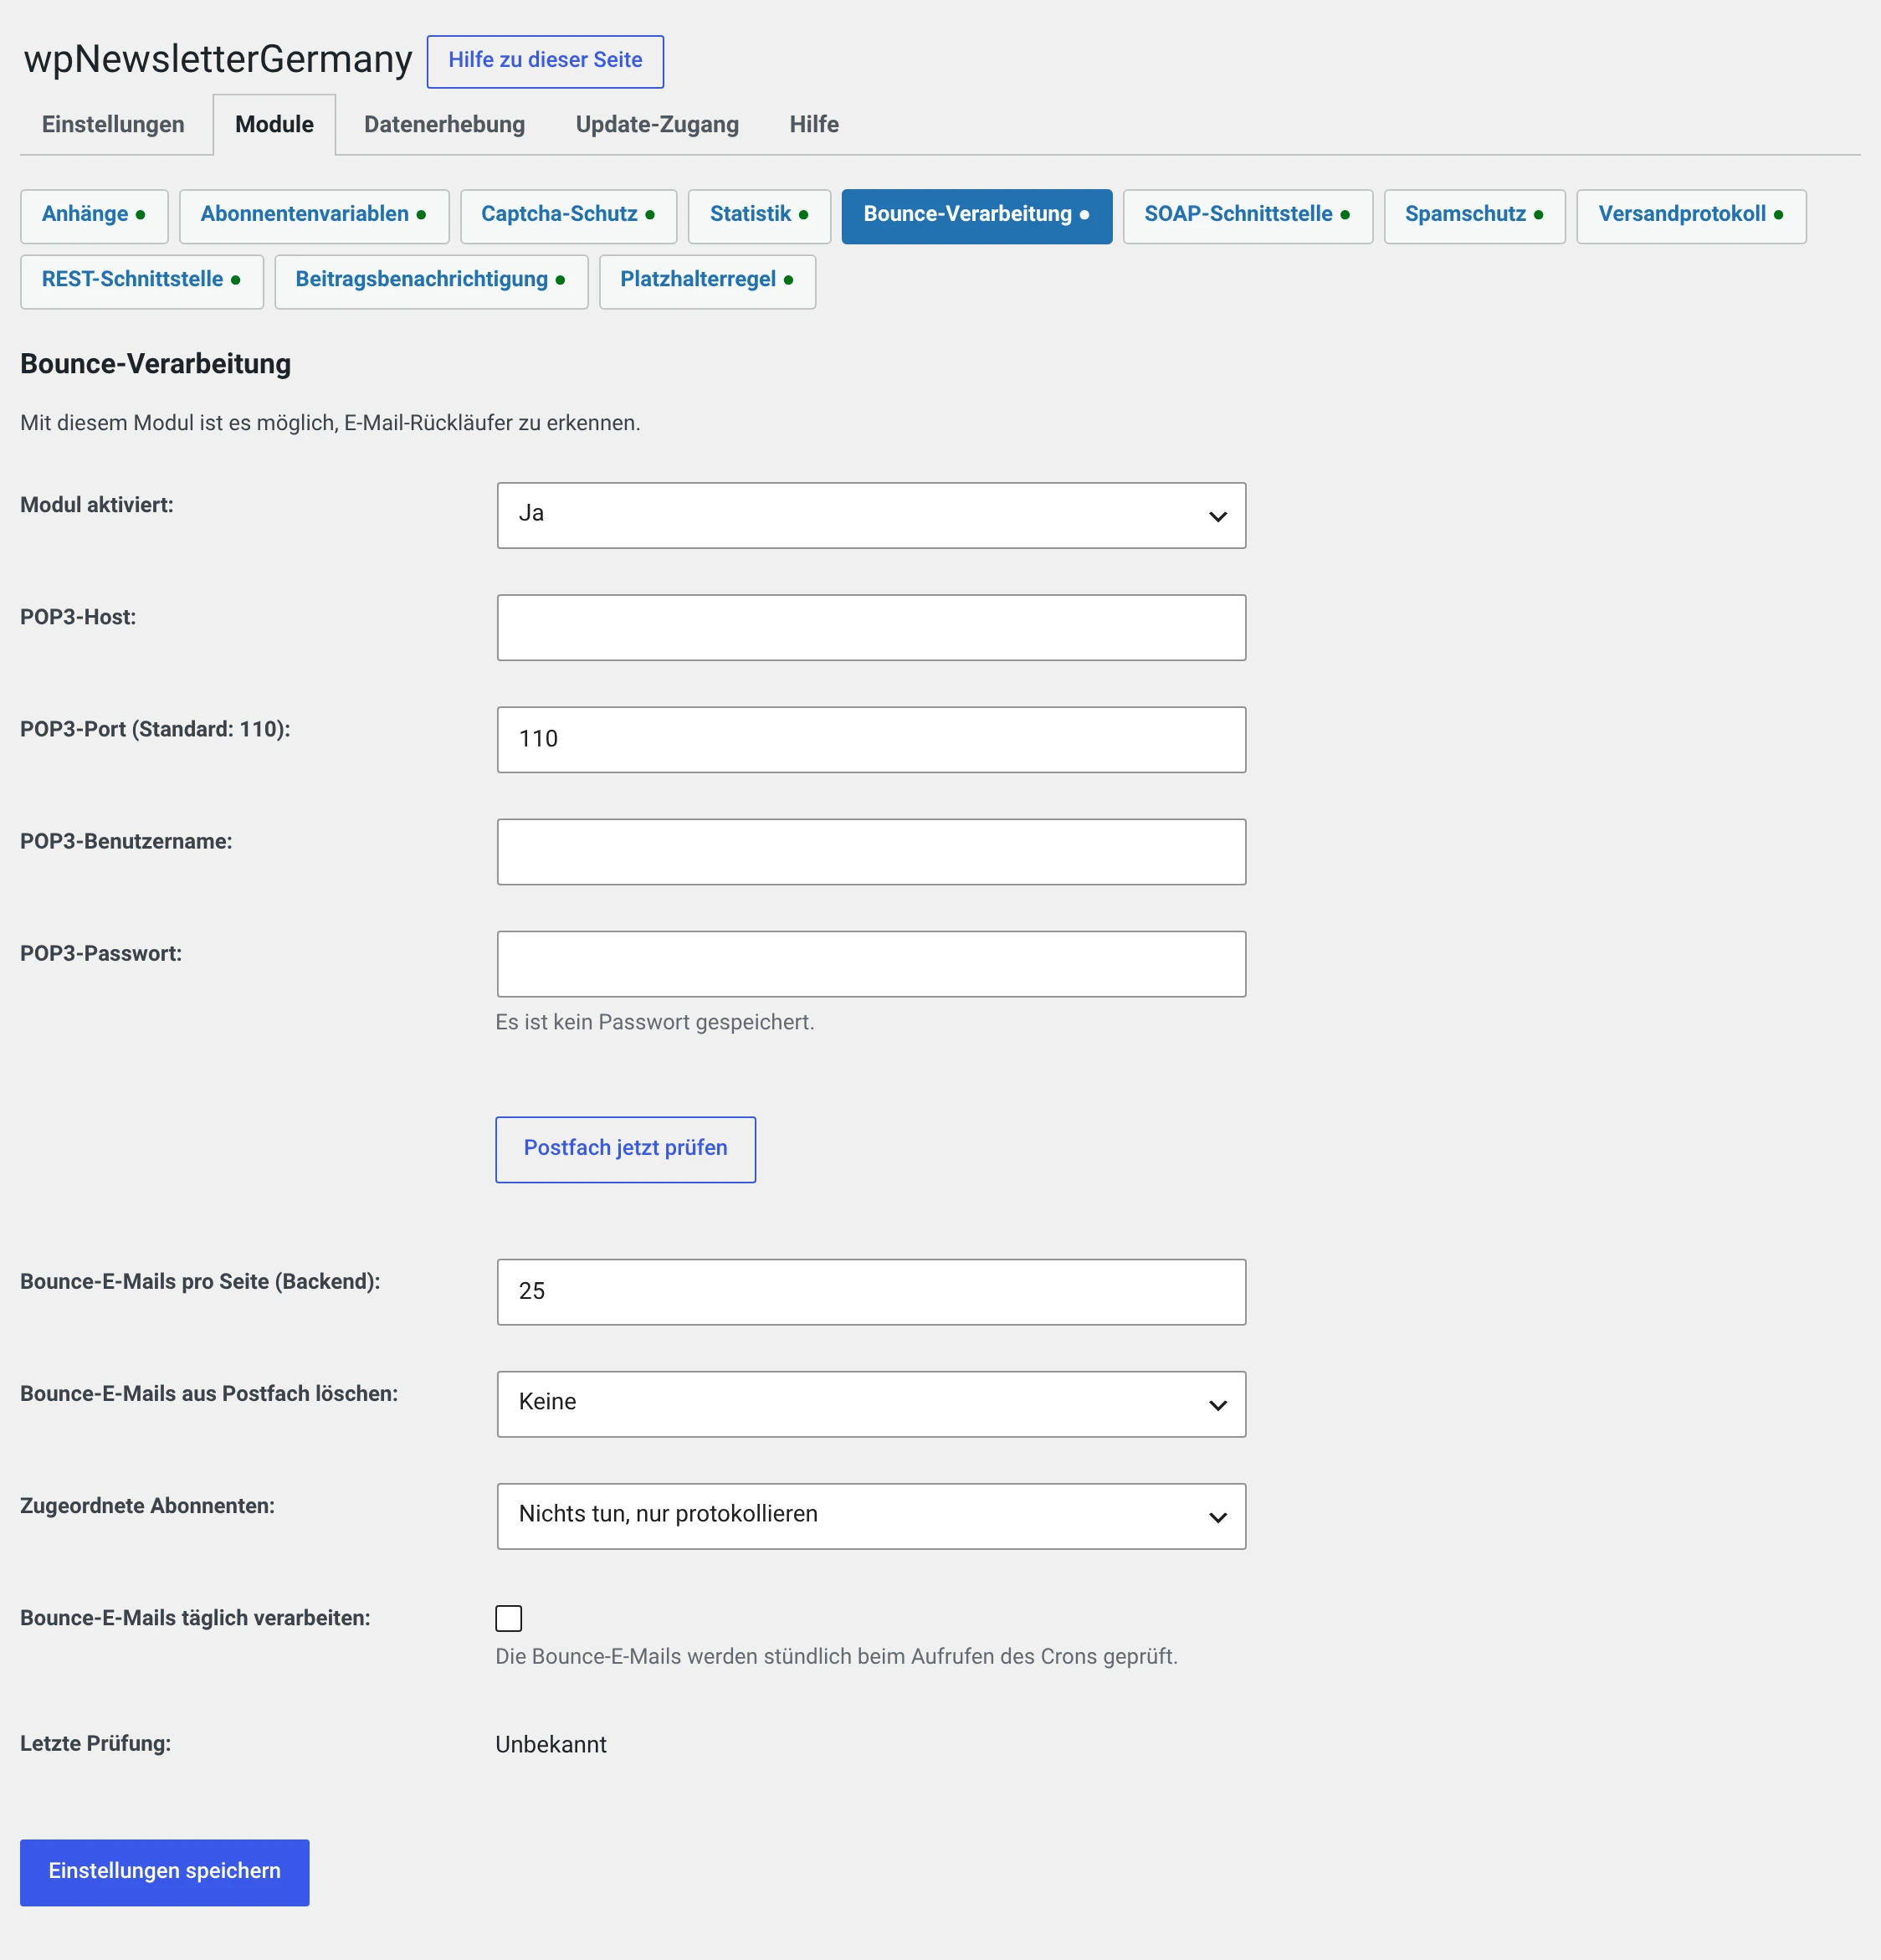This screenshot has width=1881, height=1960.
Task: Open the Spamschutz module
Action: pyautogui.click(x=1474, y=215)
